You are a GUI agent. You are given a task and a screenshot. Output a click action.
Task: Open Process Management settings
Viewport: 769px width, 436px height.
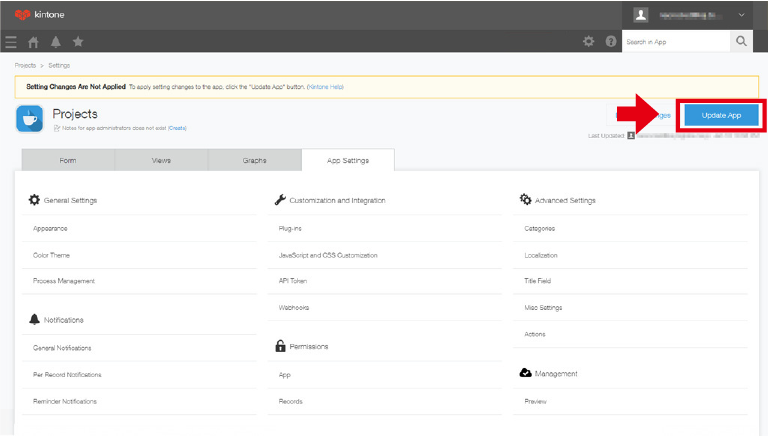click(x=64, y=281)
